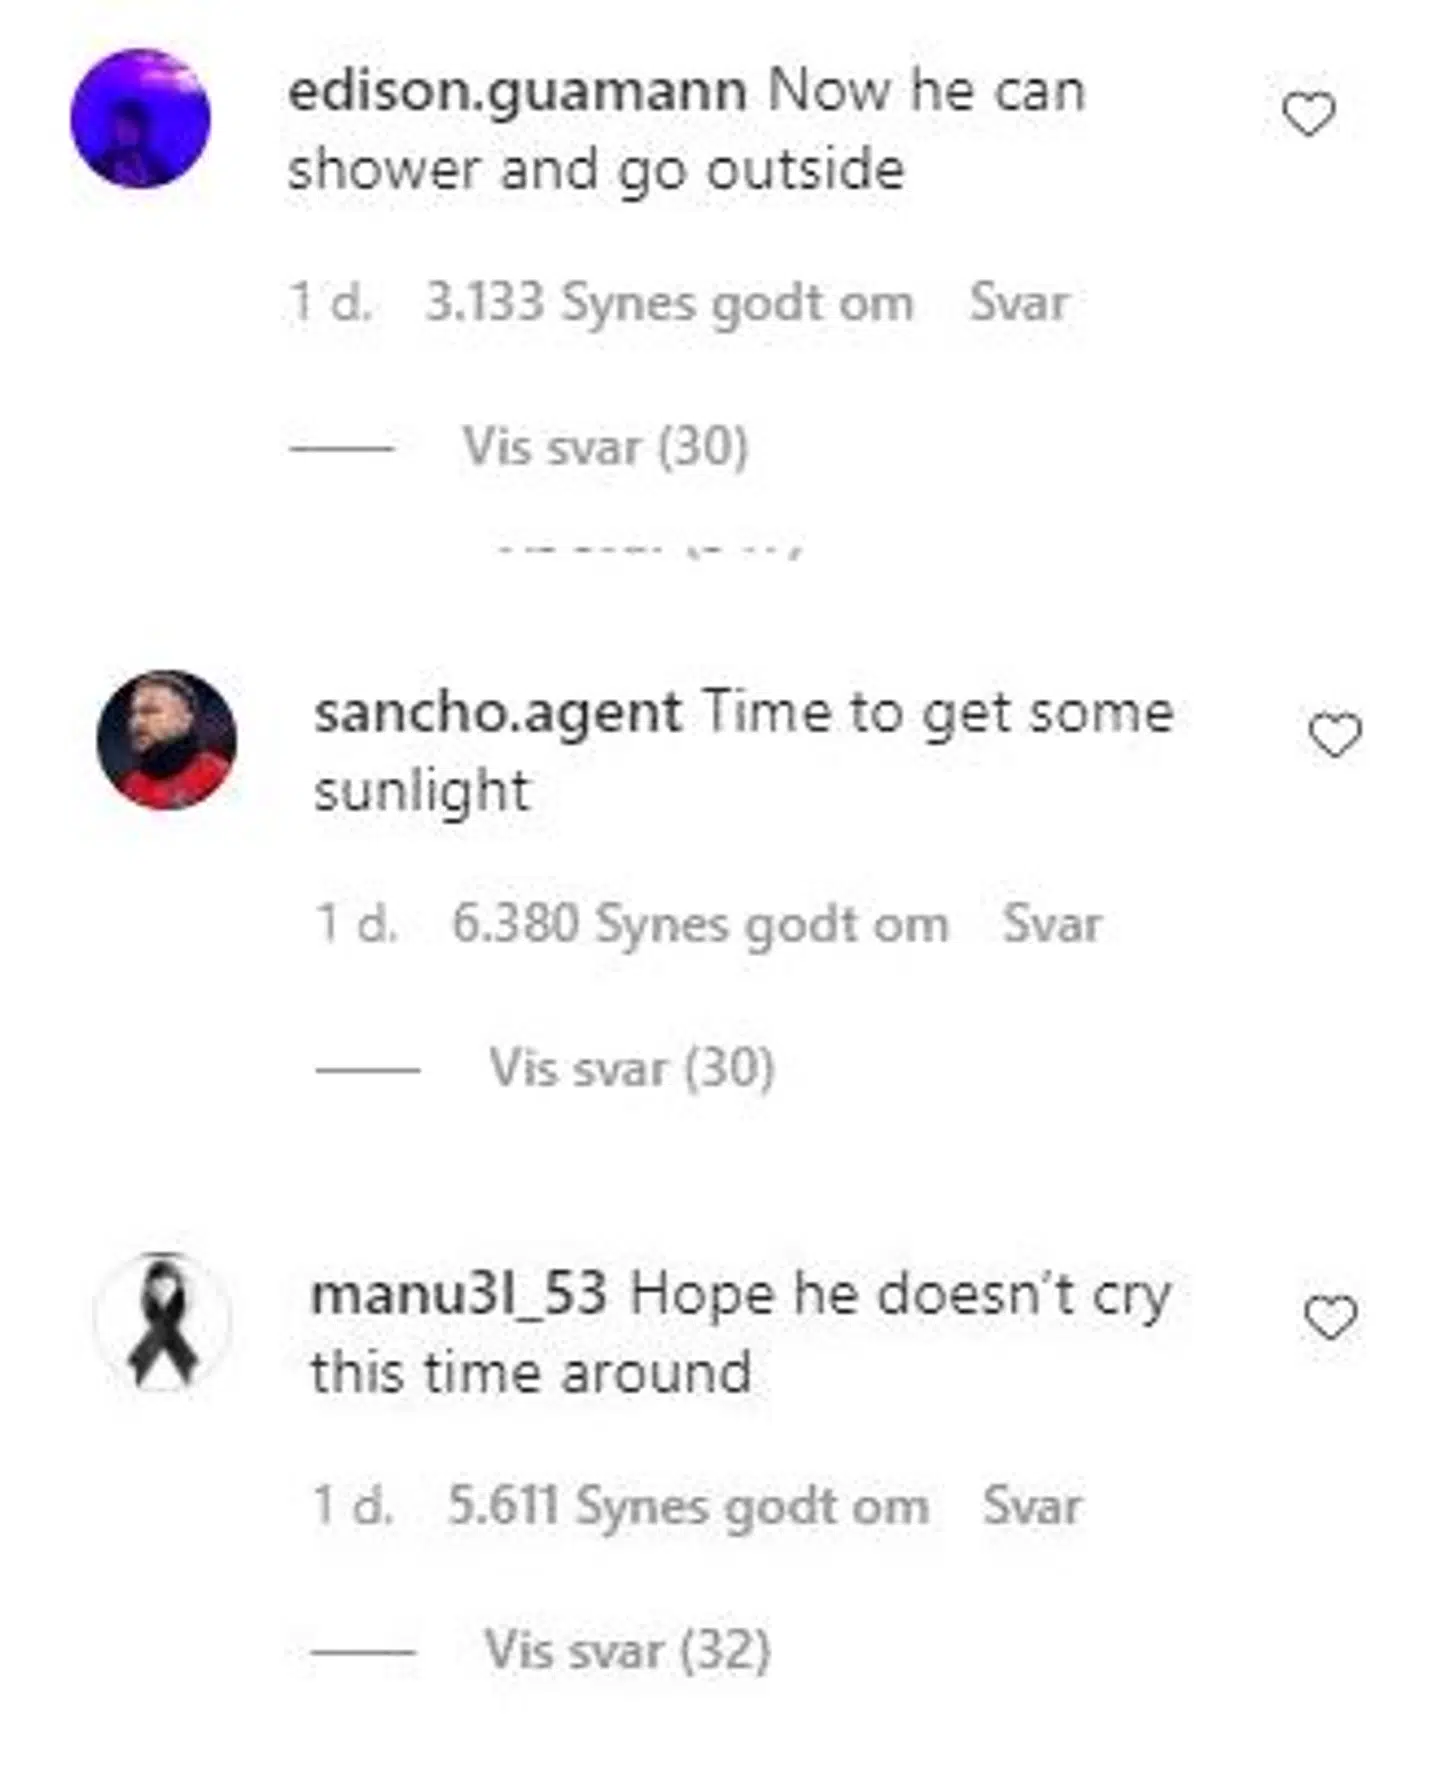Open the sancho.agent username link
Viewport: 1440px width, 1773px height.
tap(498, 712)
